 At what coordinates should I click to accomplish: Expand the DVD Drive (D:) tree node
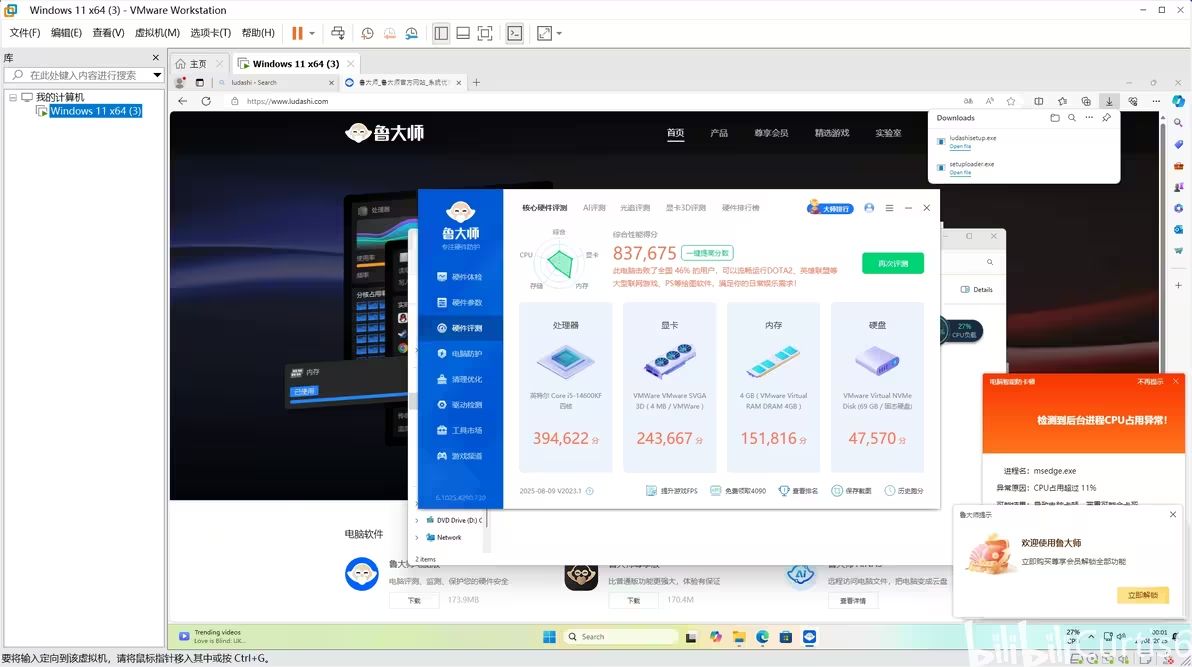[x=417, y=521]
